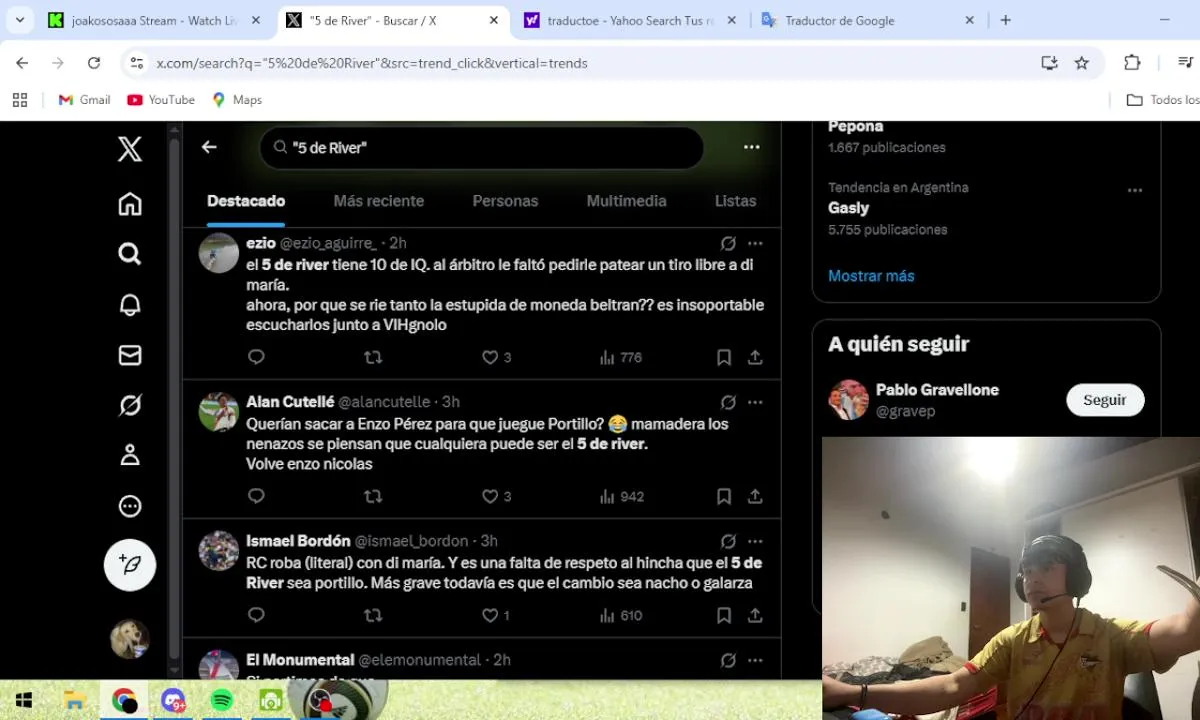Repost Ismael Bordón's post
The image size is (1200, 720).
(373, 615)
